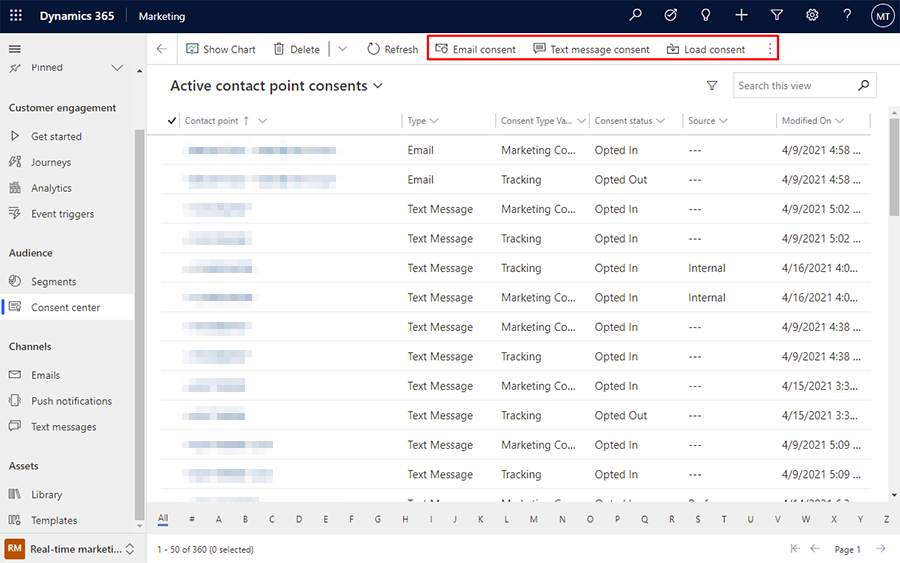900x563 pixels.
Task: Open Segments in the sidebar
Action: point(53,282)
